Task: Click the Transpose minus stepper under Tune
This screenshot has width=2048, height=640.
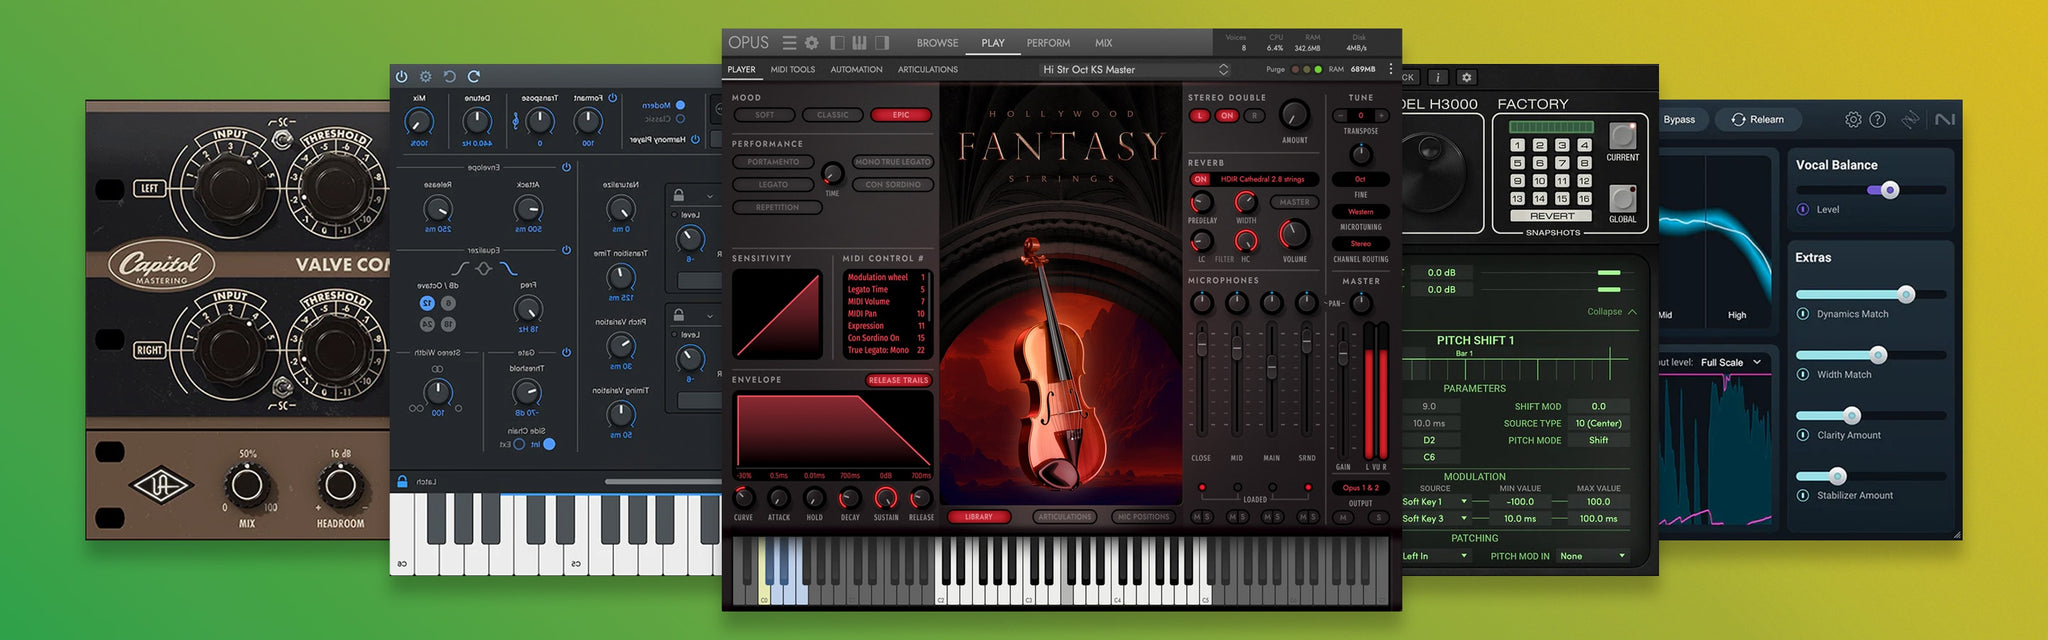Action: click(x=1340, y=116)
